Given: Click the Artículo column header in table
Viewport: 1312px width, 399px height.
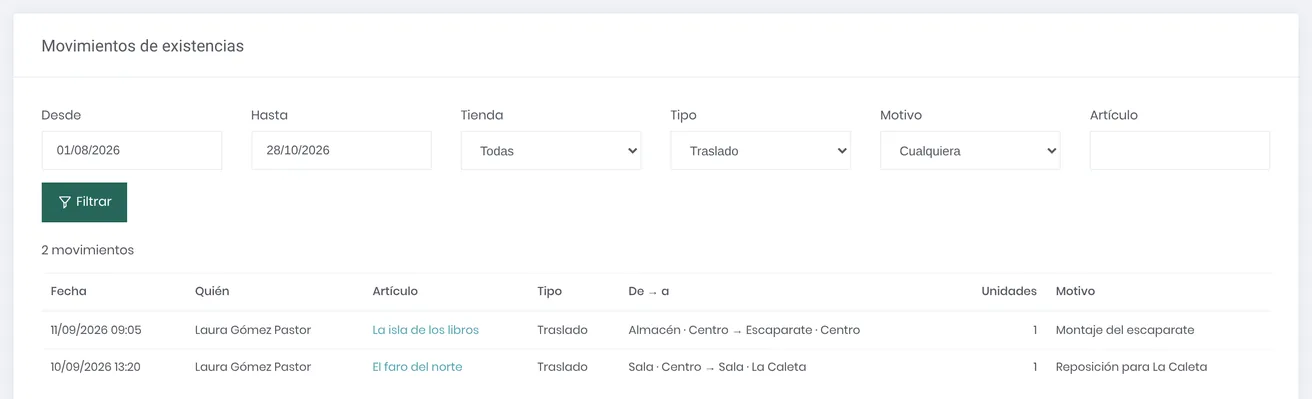Looking at the screenshot, I should point(395,291).
